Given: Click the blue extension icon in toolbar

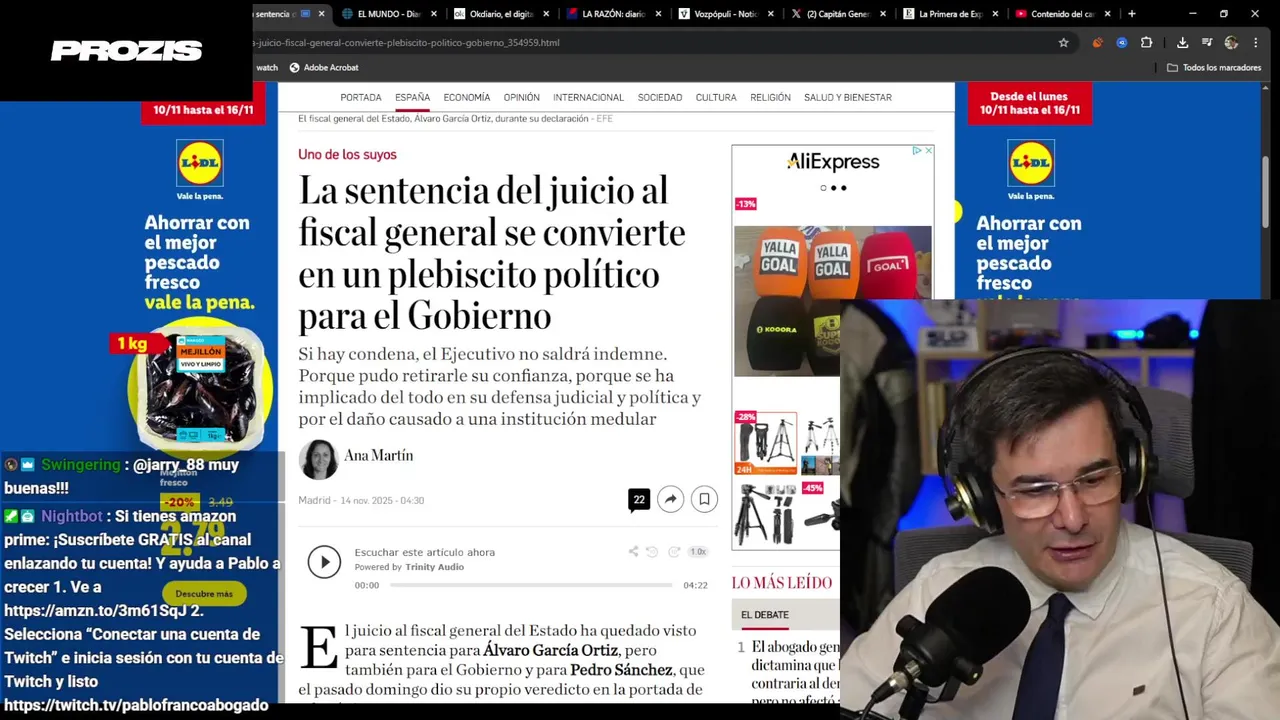Looking at the screenshot, I should pos(1122,43).
